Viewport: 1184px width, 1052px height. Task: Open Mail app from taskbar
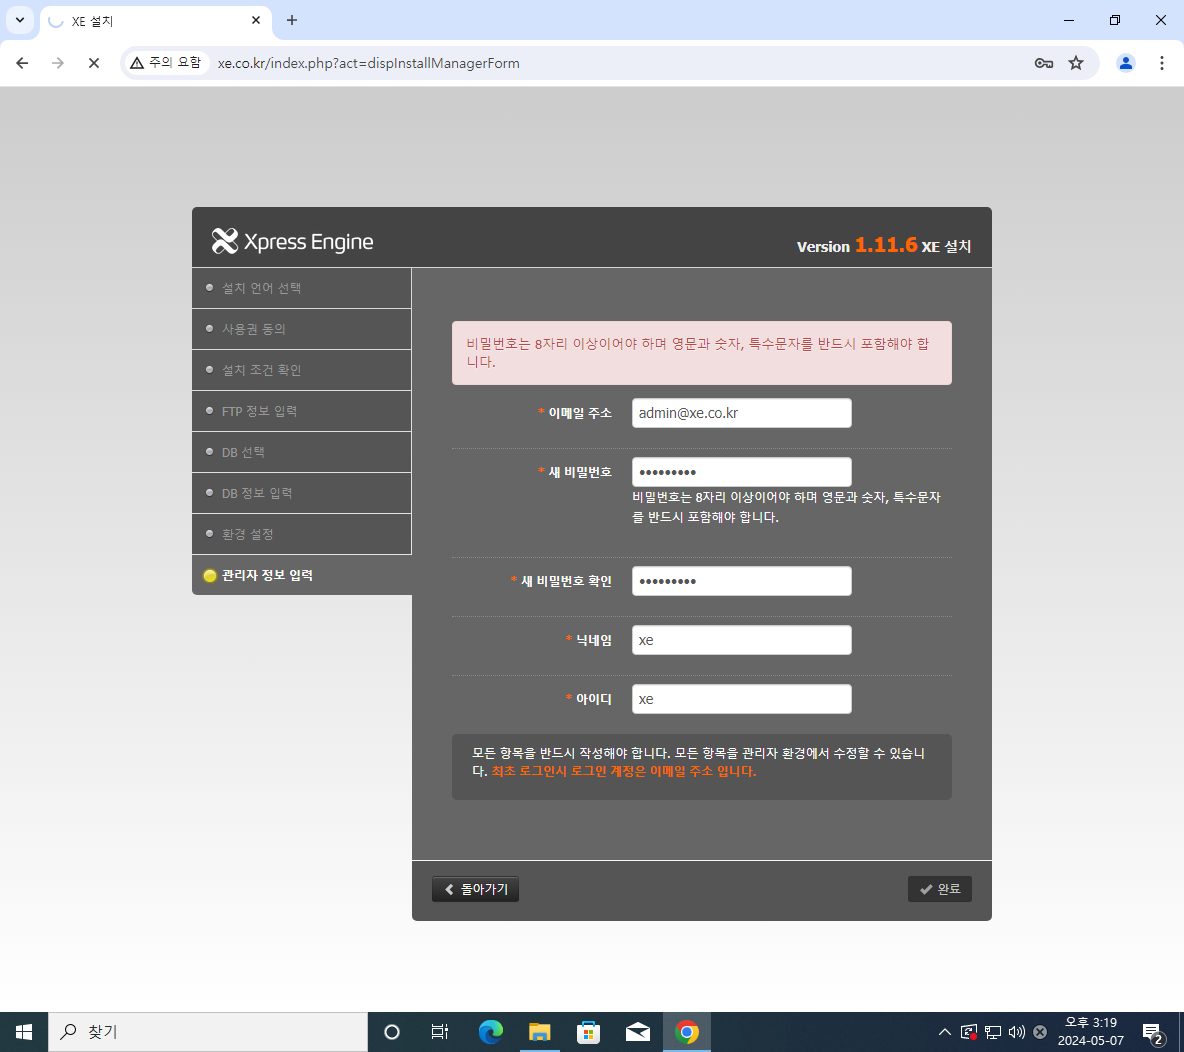pyautogui.click(x=637, y=1032)
